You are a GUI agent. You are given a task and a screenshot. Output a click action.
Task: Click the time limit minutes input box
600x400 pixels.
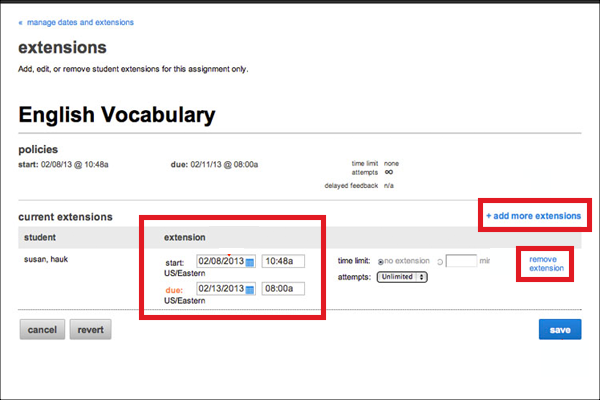click(x=461, y=261)
